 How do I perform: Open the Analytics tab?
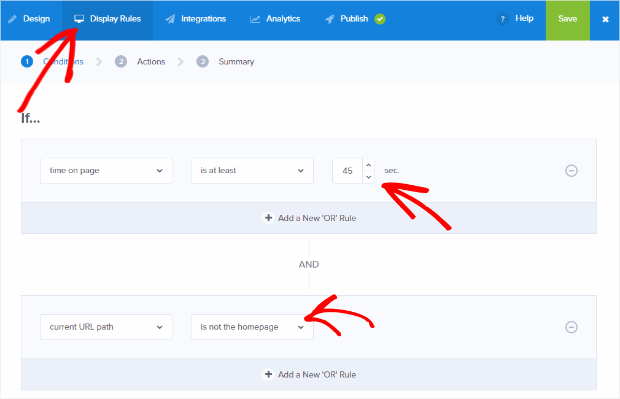[275, 19]
